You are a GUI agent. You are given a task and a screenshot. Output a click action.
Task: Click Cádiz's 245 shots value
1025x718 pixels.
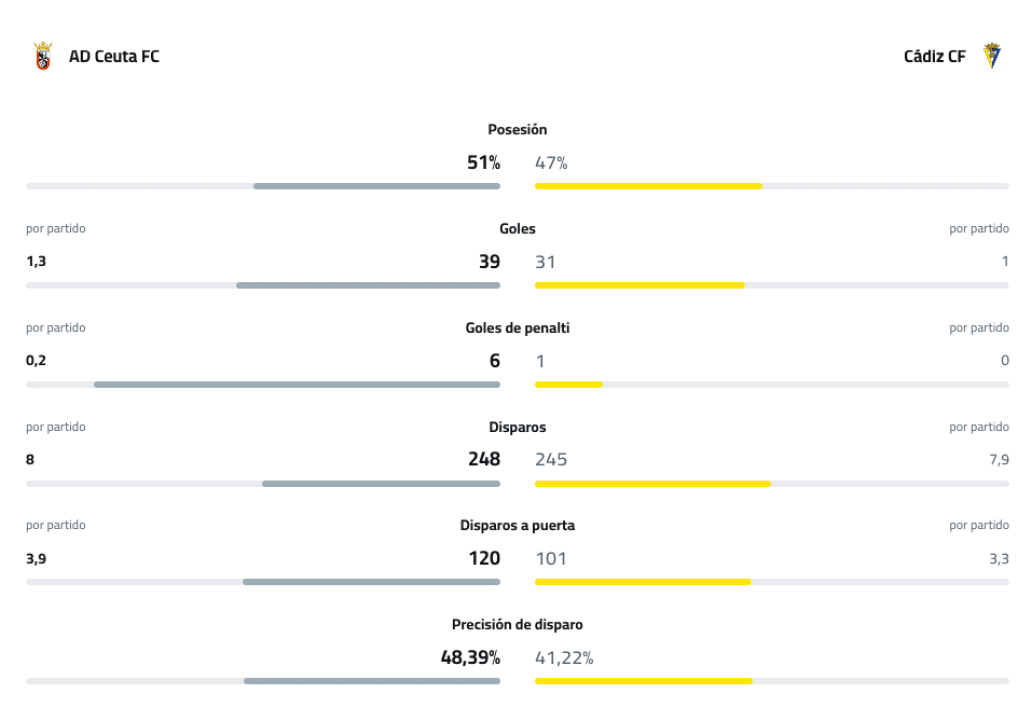click(x=551, y=459)
